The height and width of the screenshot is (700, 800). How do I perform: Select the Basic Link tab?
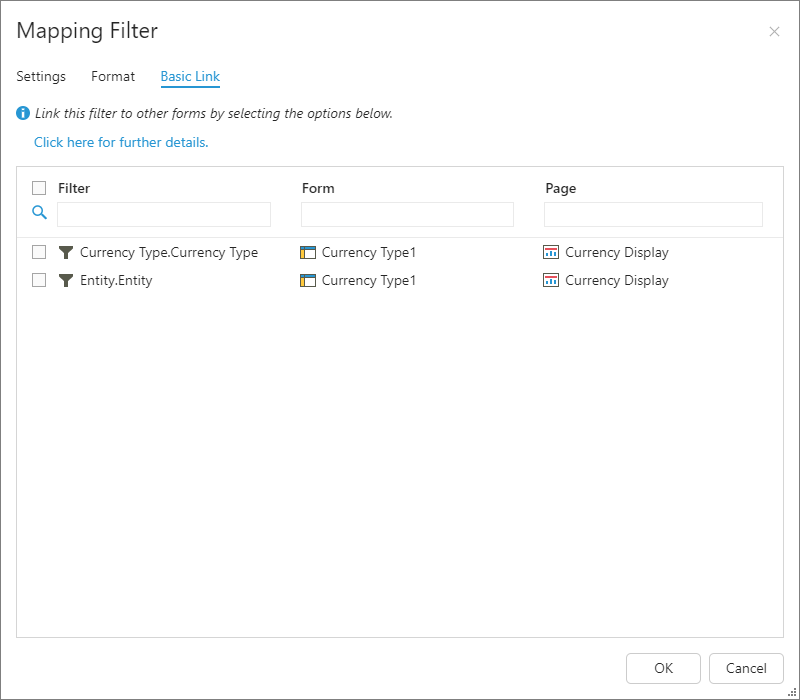coord(190,77)
